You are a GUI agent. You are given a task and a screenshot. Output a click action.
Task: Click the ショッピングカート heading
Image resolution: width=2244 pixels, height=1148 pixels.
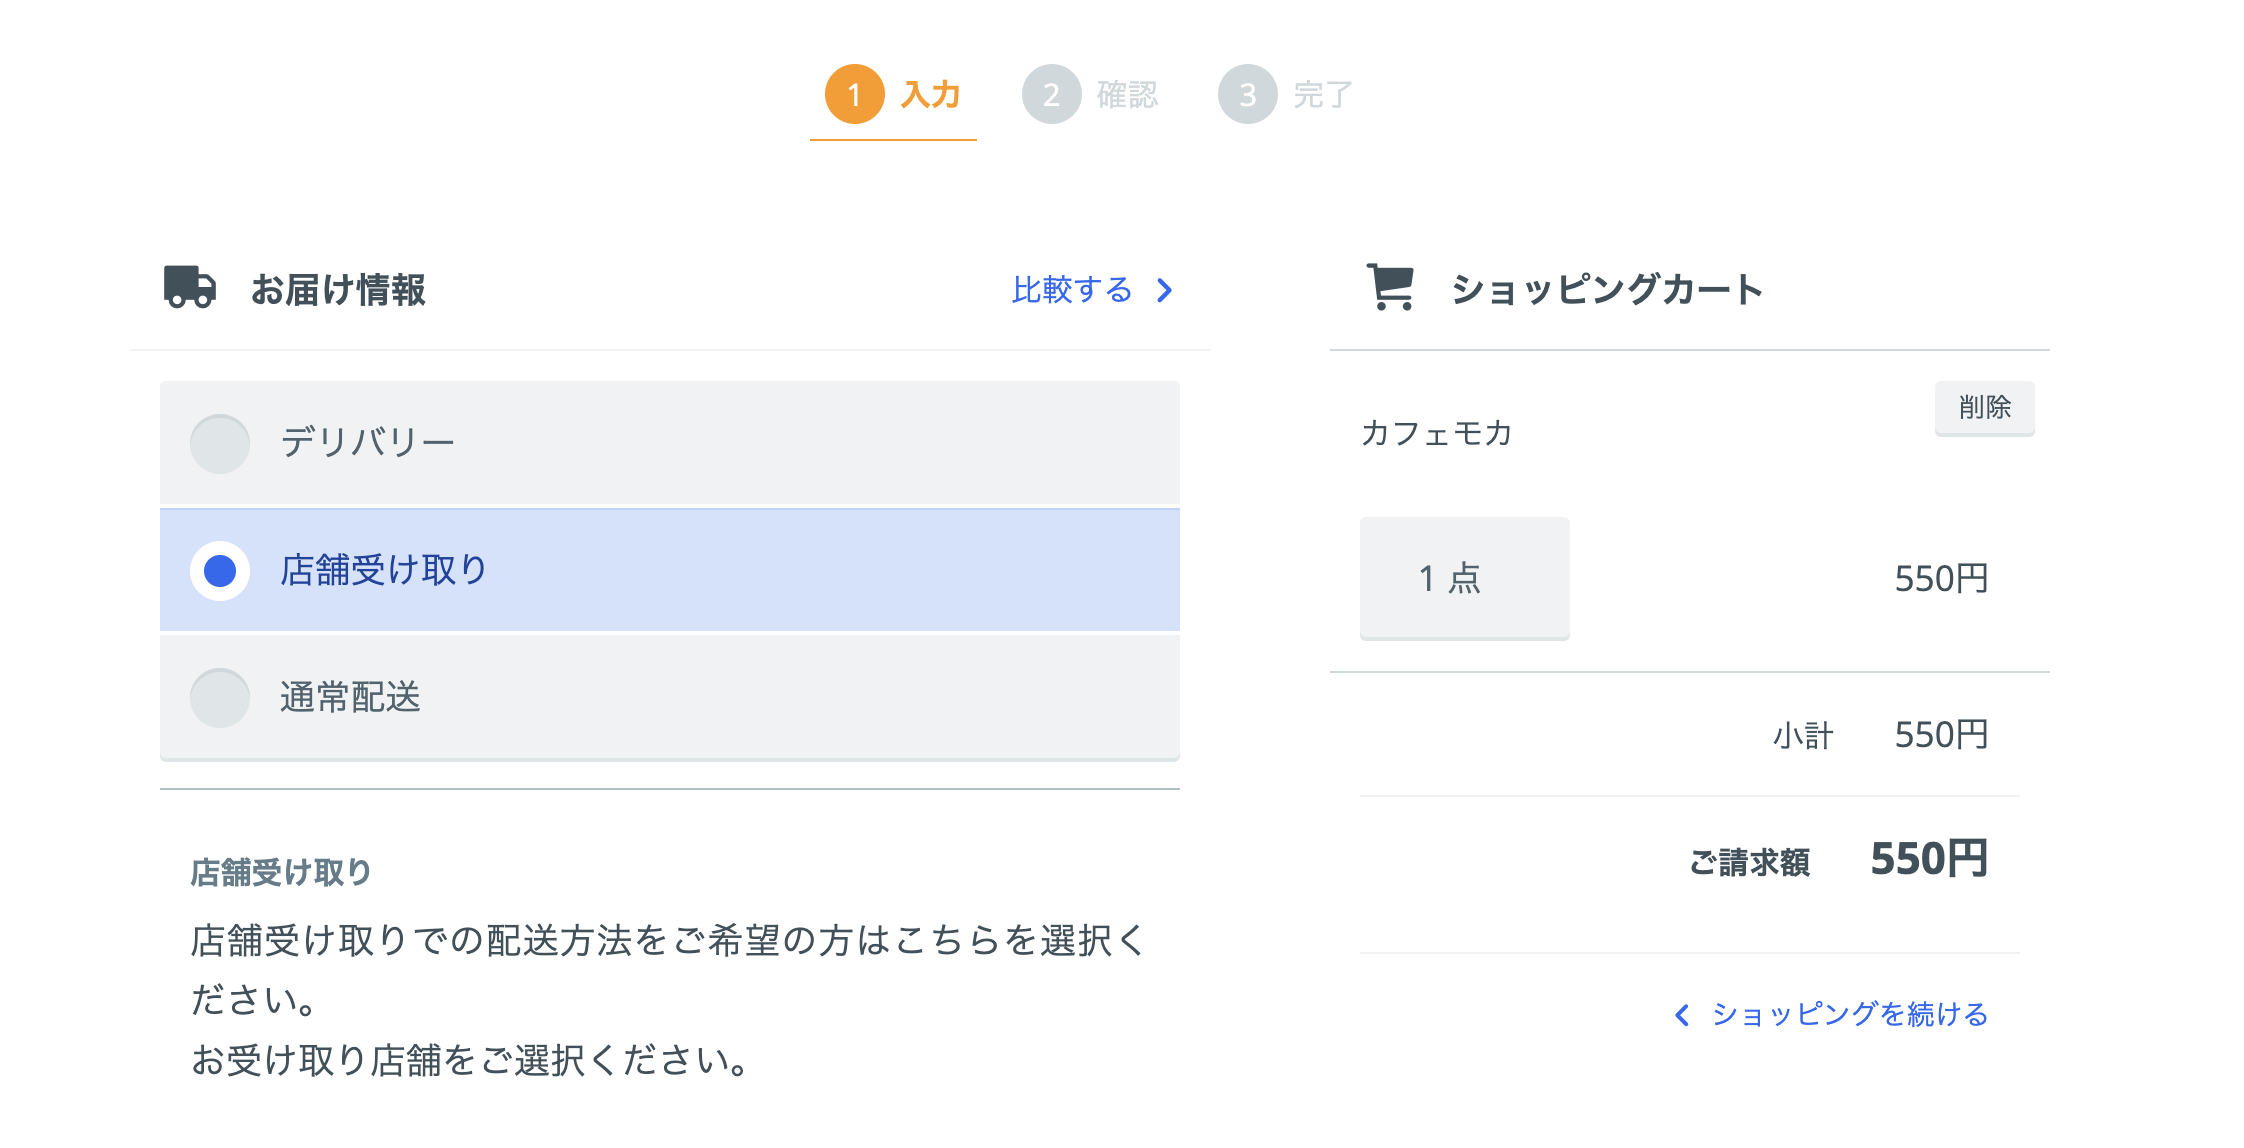(x=1606, y=290)
